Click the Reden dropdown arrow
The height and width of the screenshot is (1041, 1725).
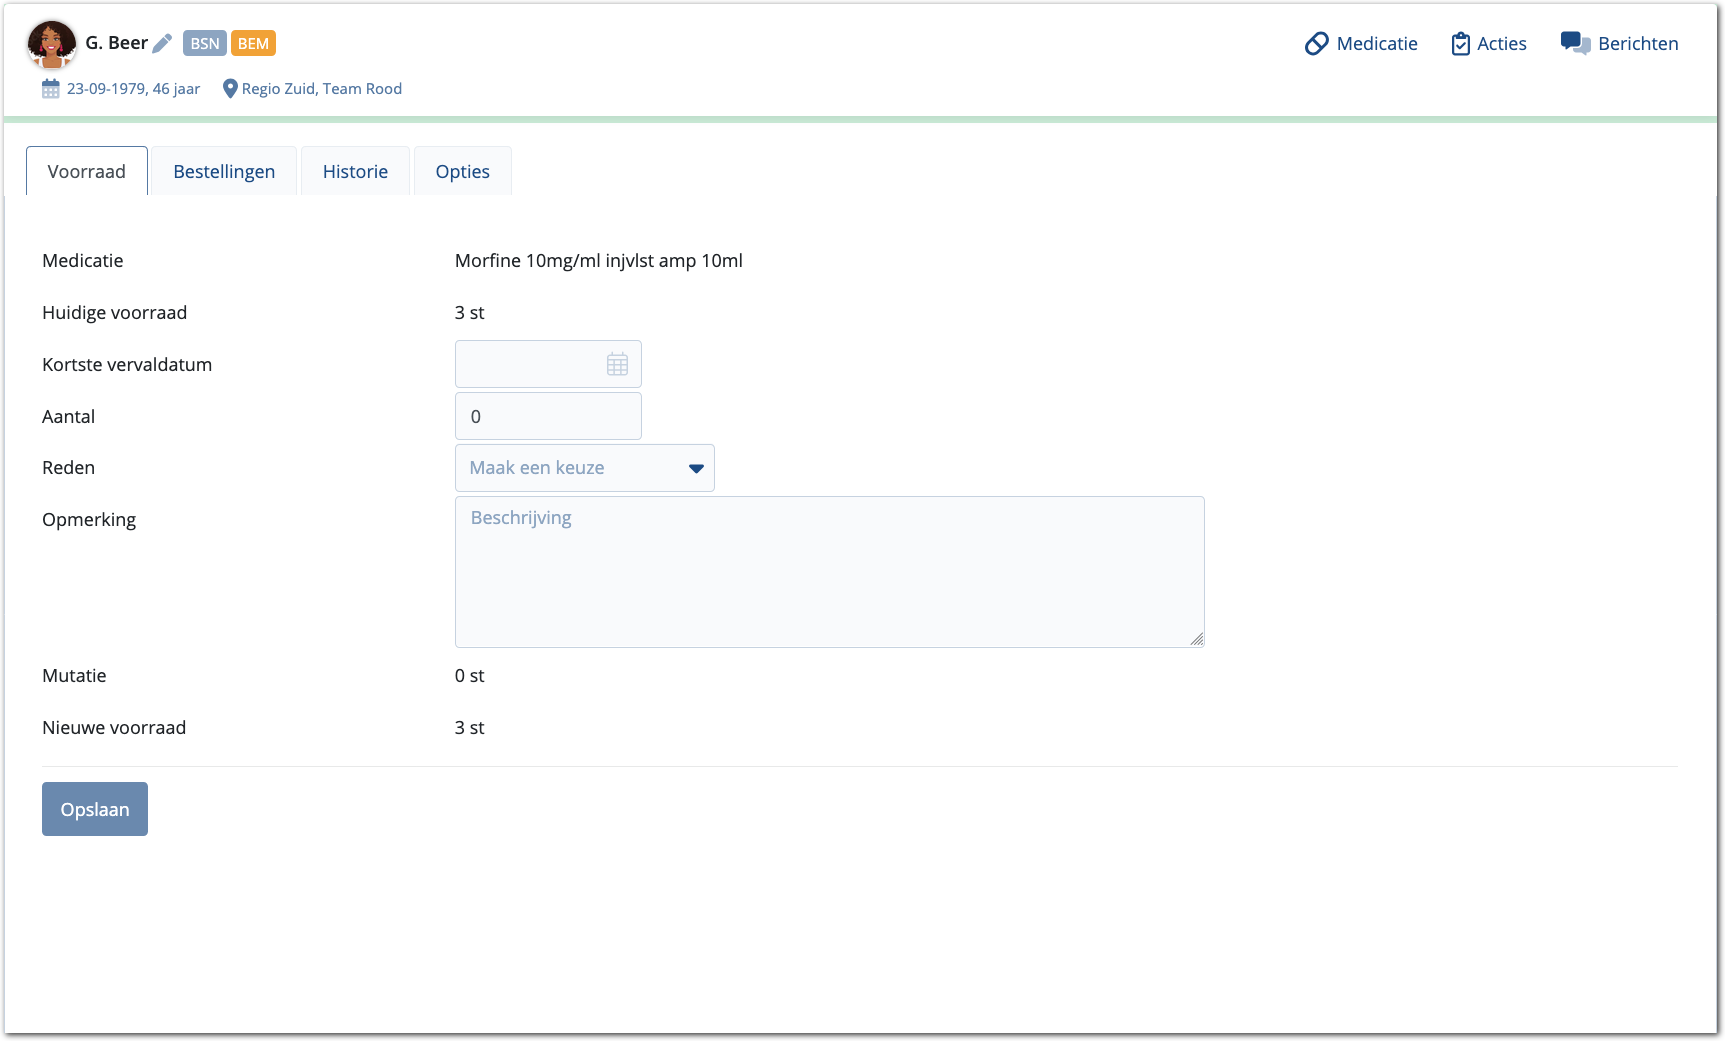(696, 468)
